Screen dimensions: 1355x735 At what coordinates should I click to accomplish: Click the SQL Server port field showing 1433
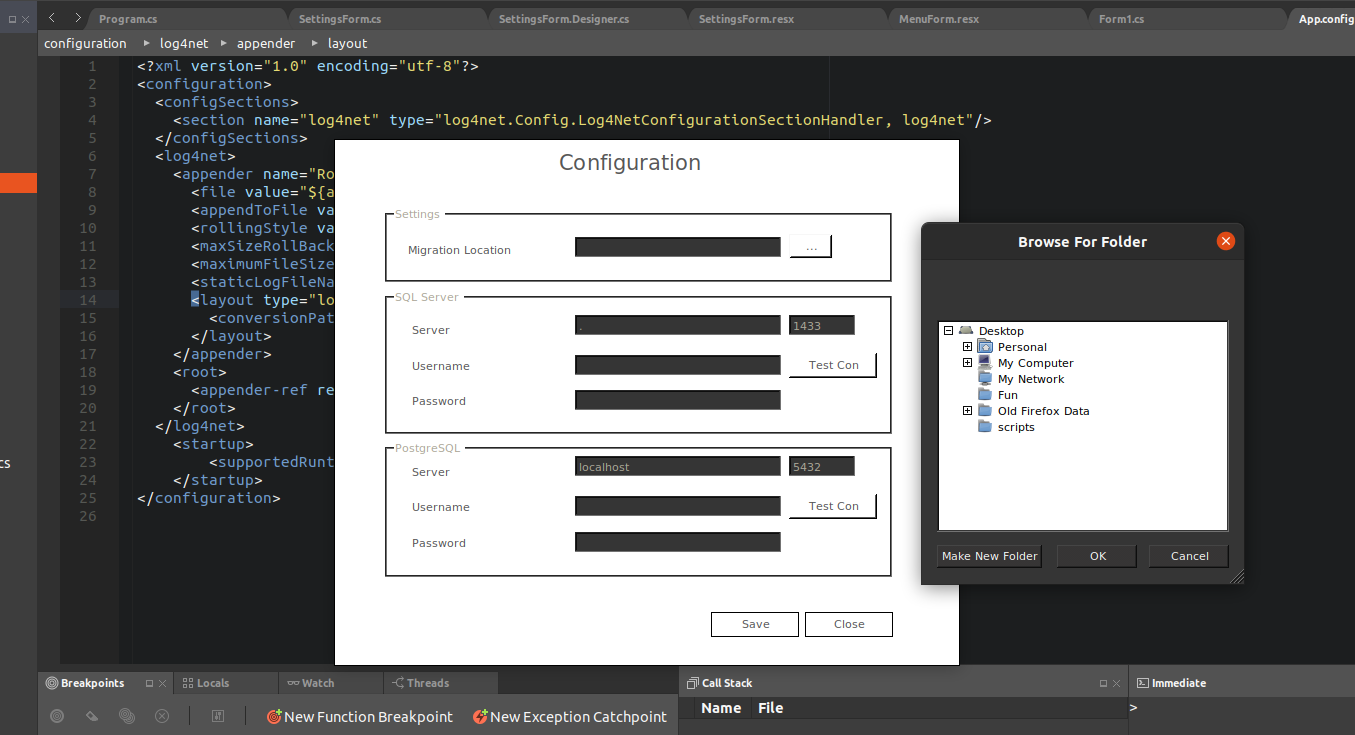[x=822, y=325]
